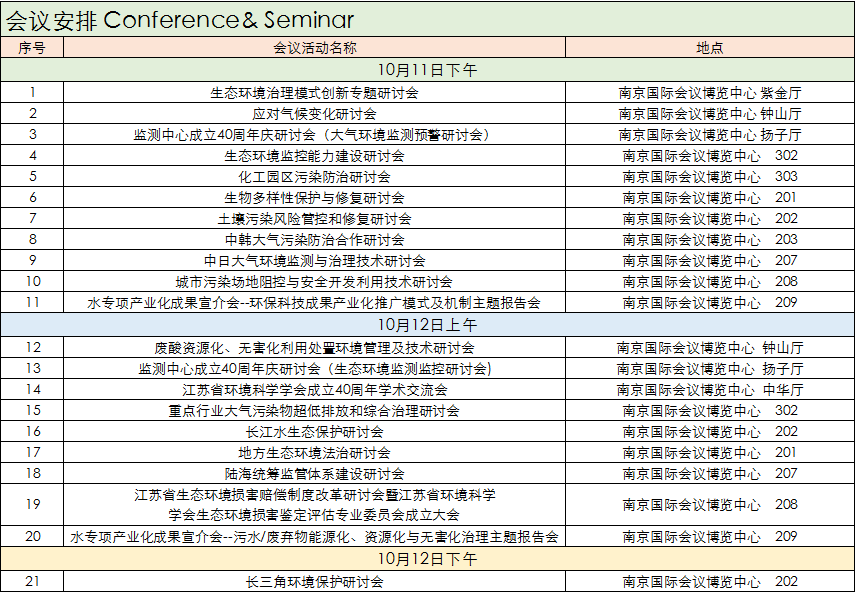Click the 长三角环境保护研讨会 entry
Image resolution: width=856 pixels, height=592 pixels.
click(x=314, y=582)
